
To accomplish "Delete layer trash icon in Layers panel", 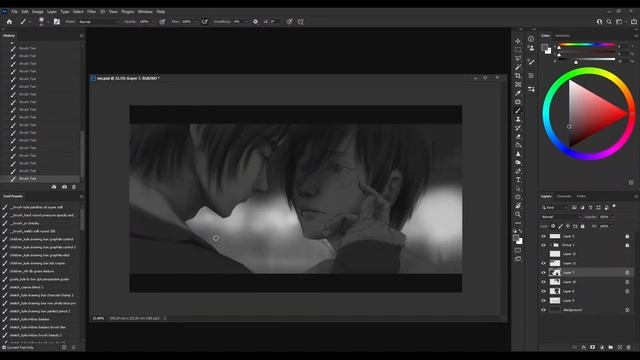I will [x=629, y=347].
